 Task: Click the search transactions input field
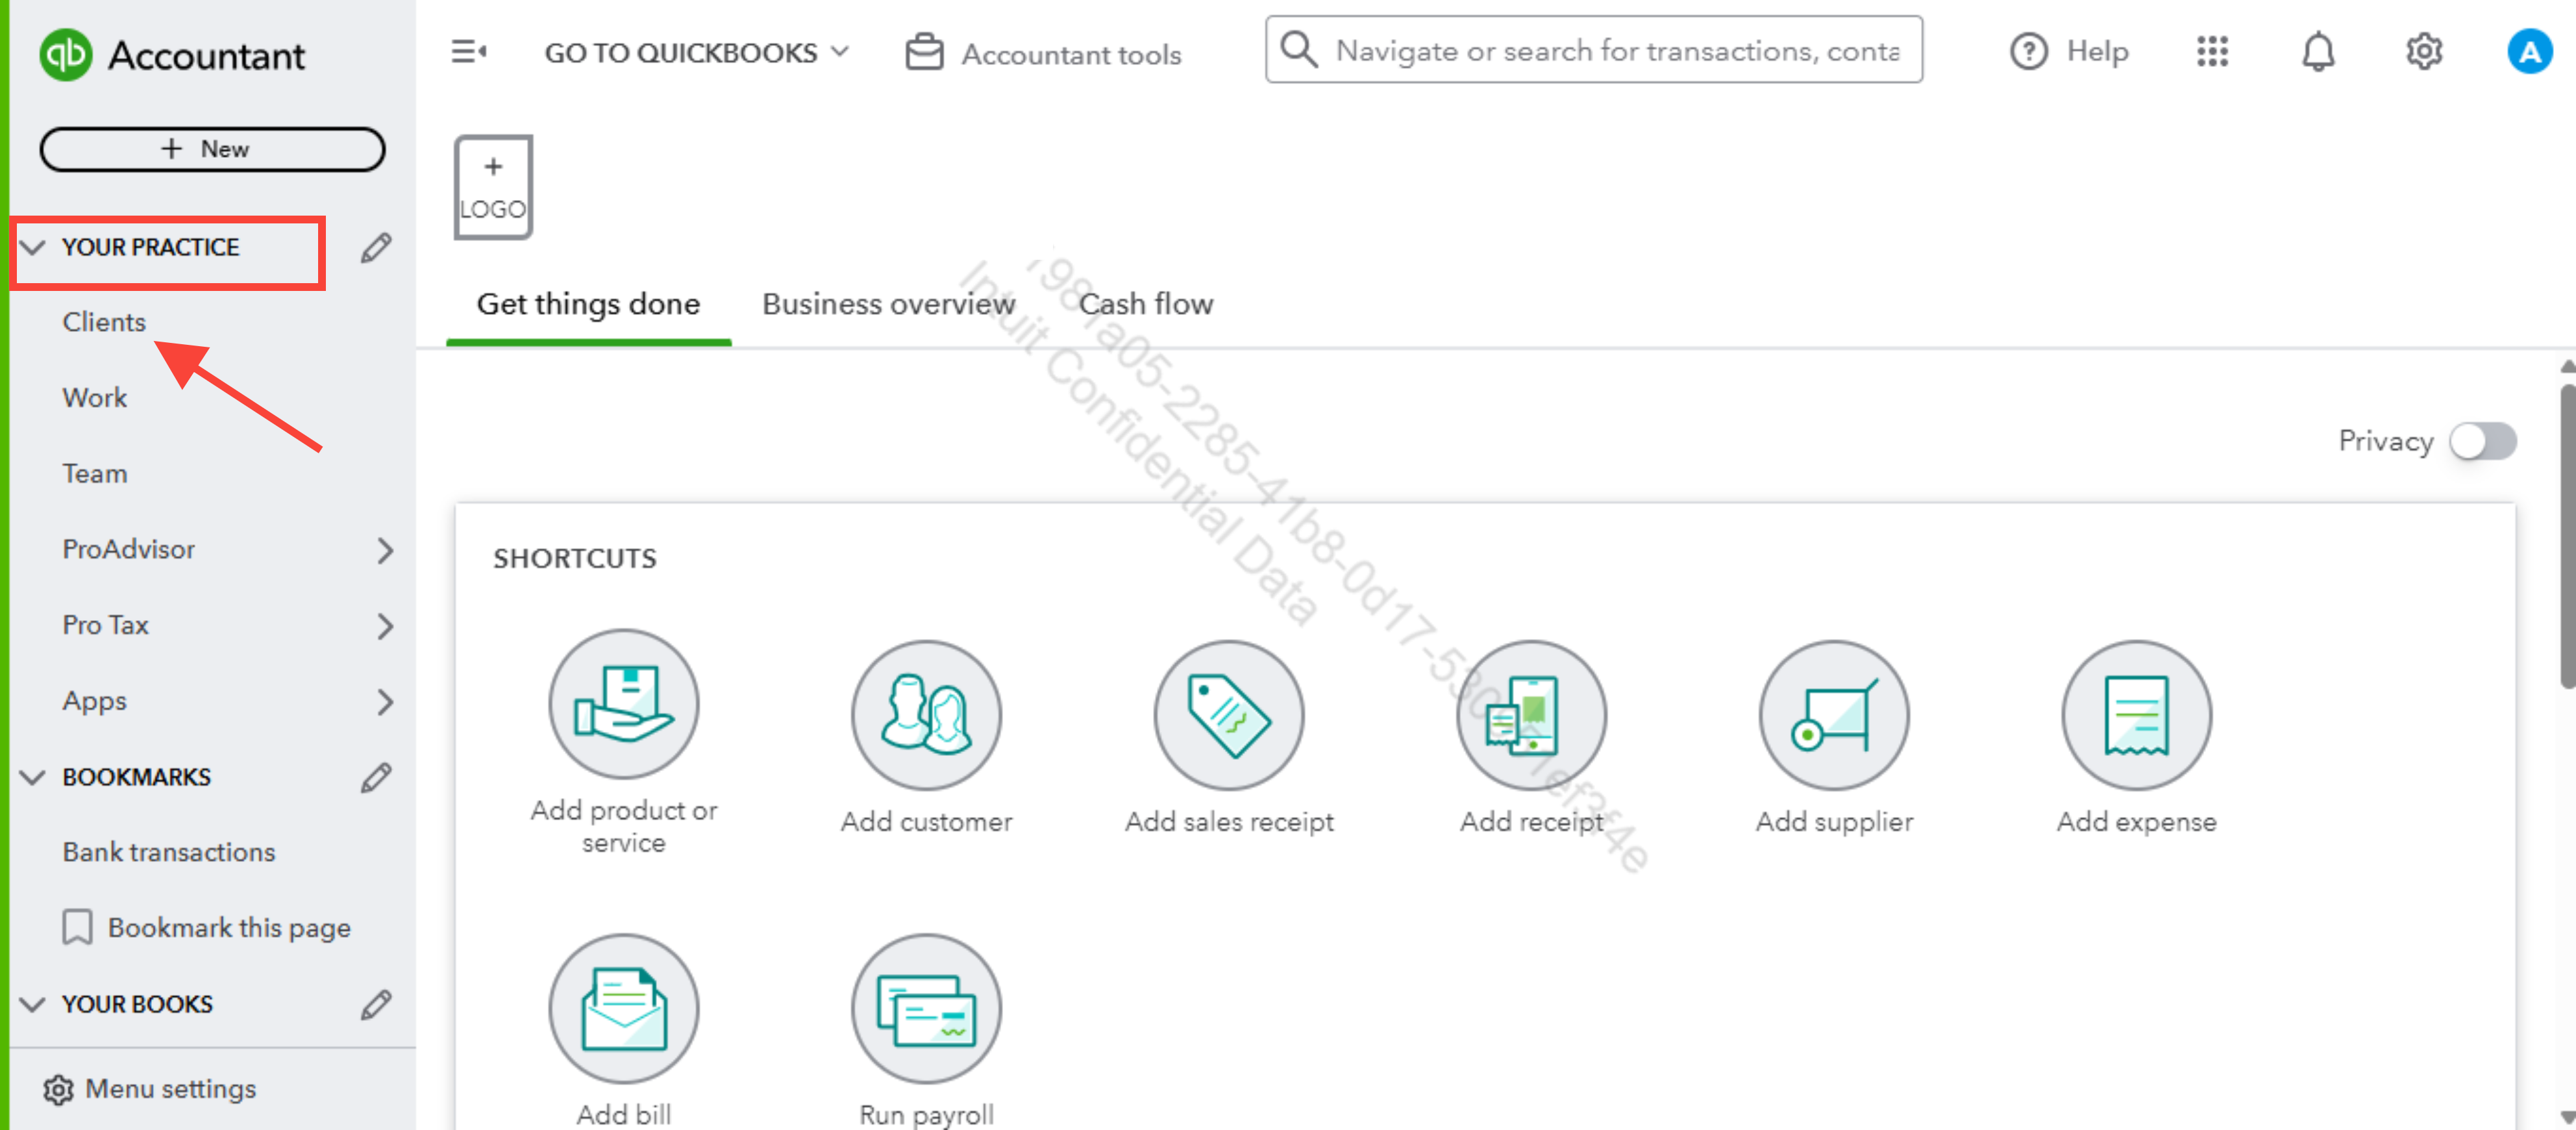pos(1616,51)
